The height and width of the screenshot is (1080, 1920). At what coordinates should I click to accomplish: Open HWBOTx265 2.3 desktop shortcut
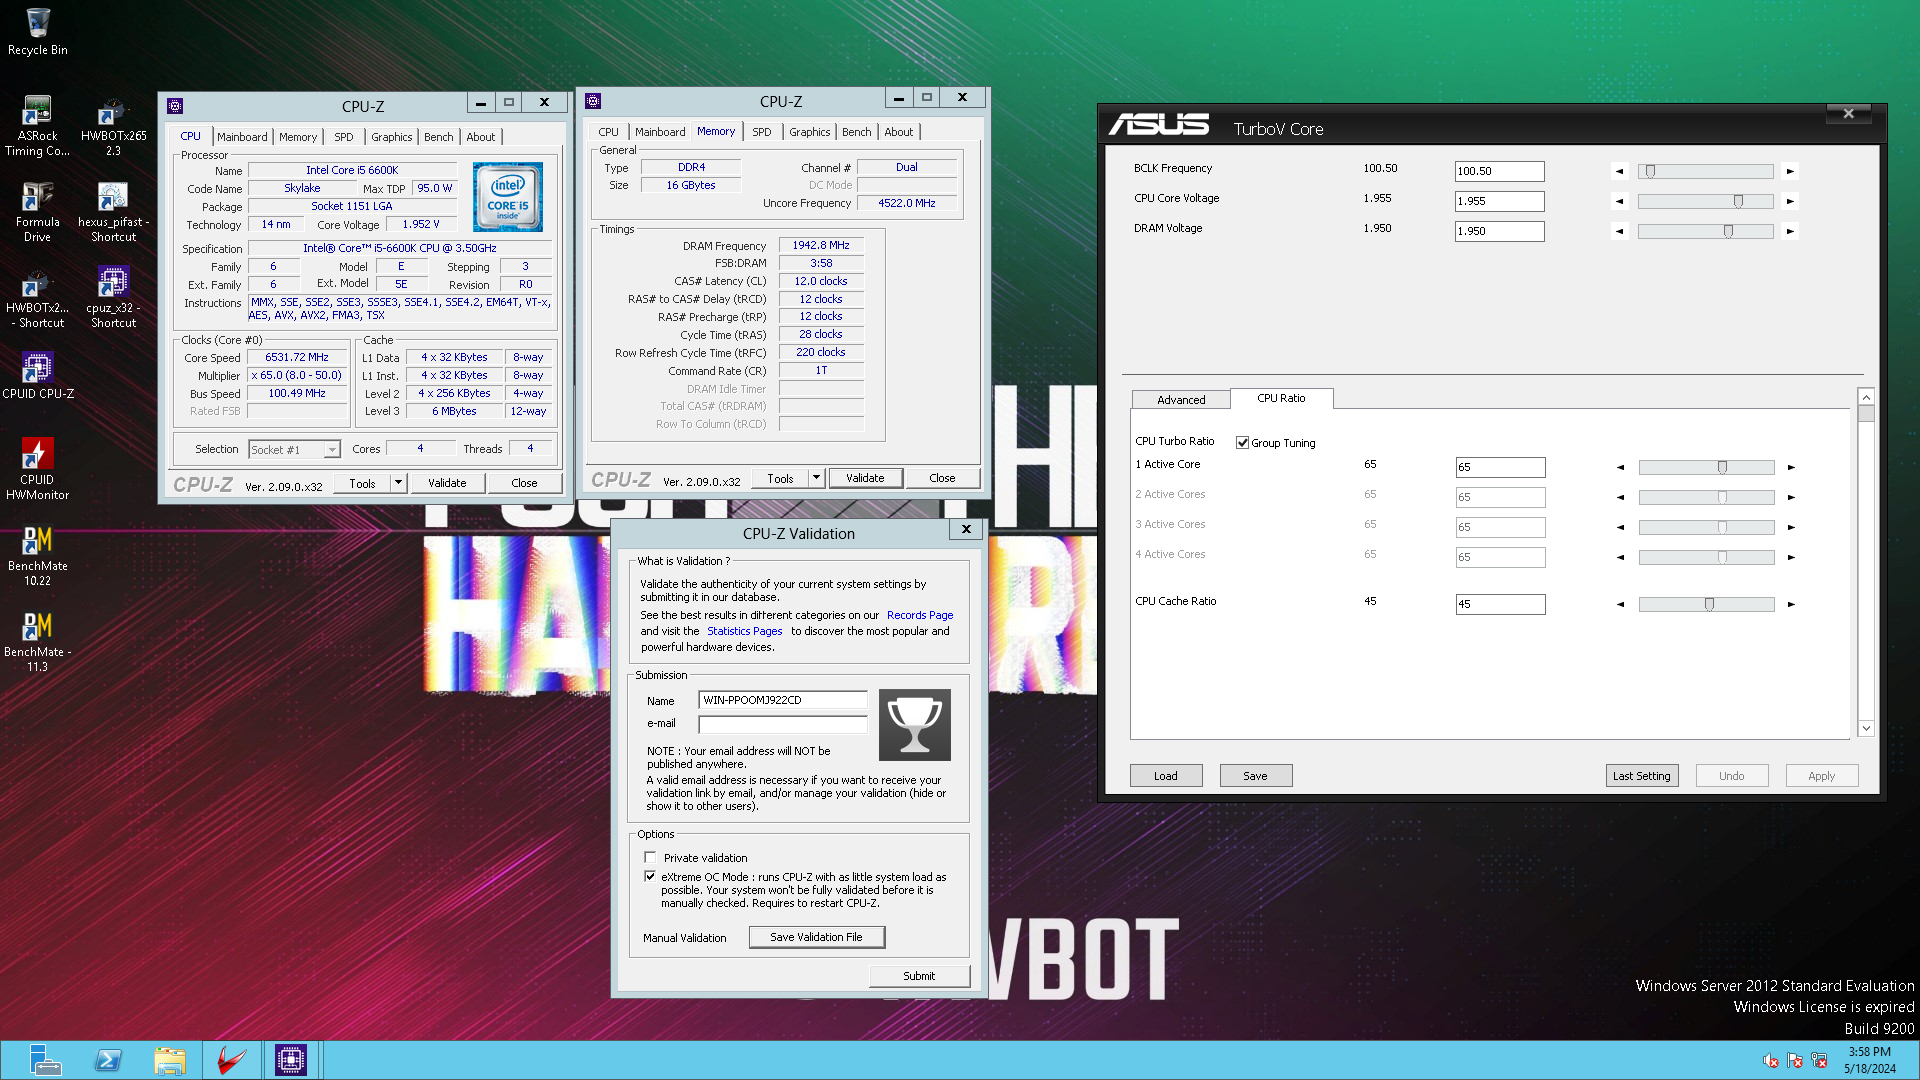click(113, 126)
